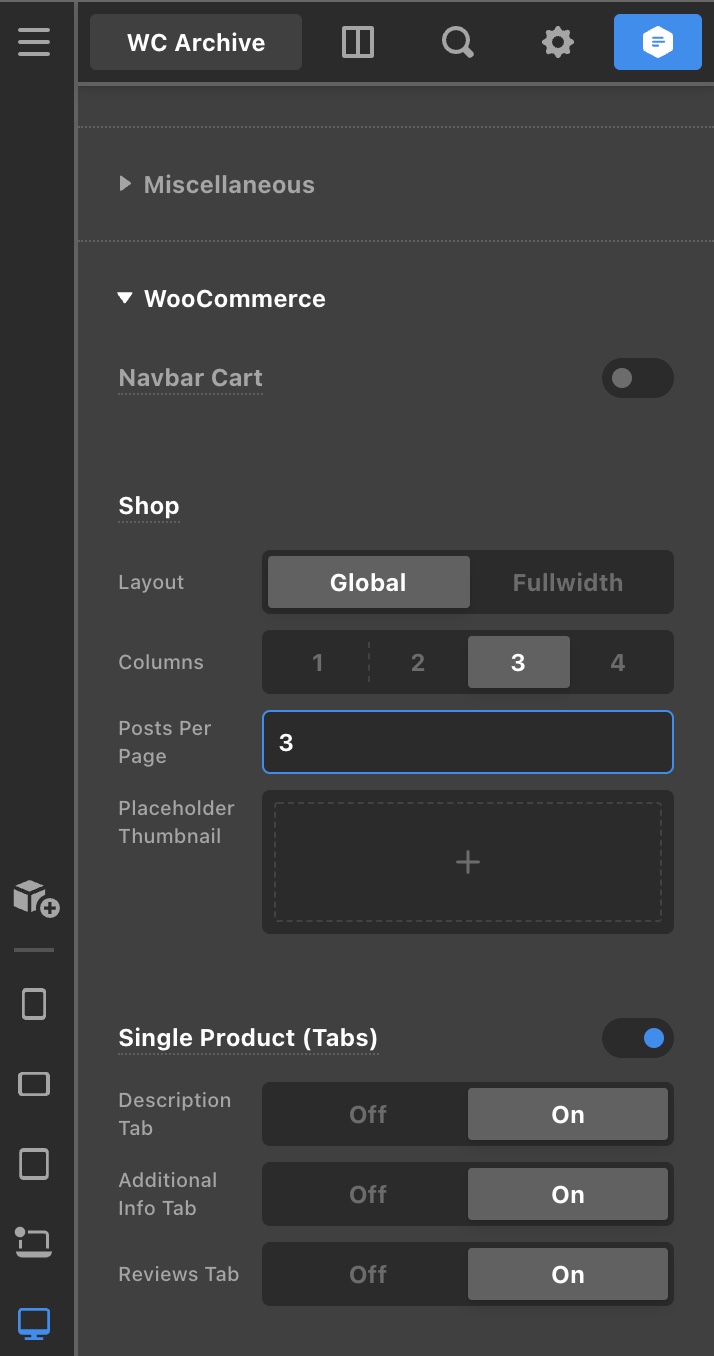Turn Reviews Tab Off
This screenshot has width=714, height=1356.
point(368,1274)
